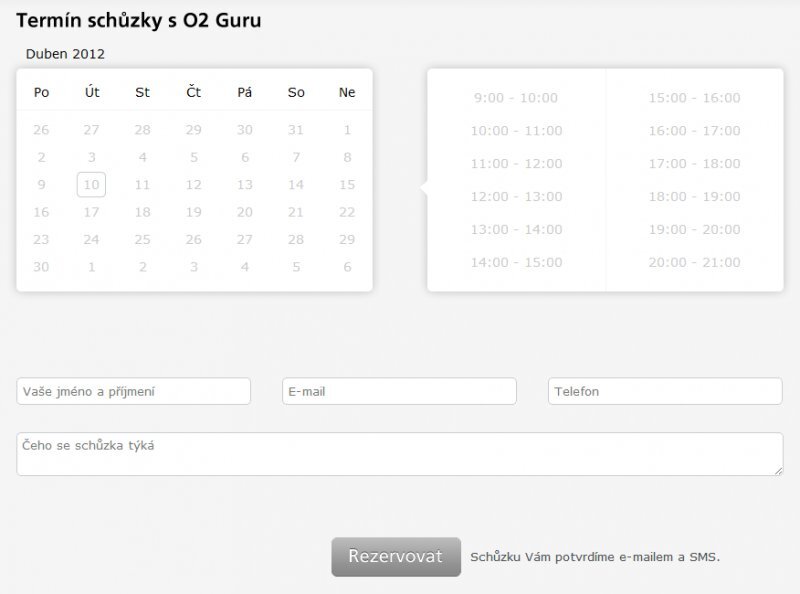Screen dimensions: 800x594
Task: Choose the 9:00 - 10:00 time slot
Action: 516,98
